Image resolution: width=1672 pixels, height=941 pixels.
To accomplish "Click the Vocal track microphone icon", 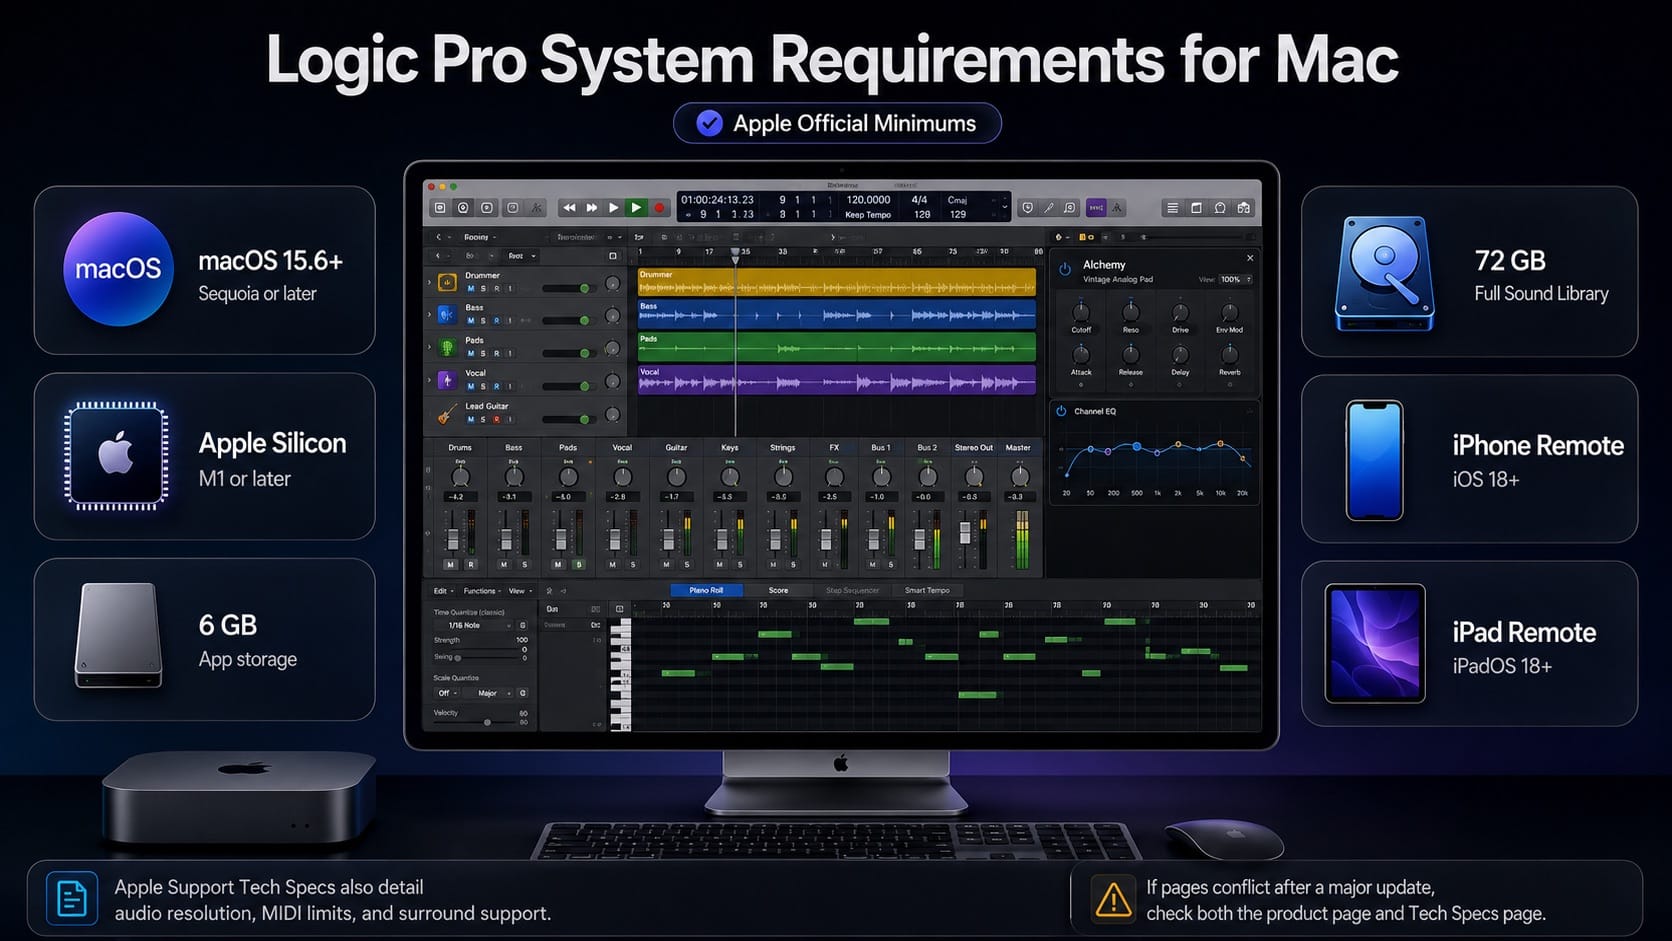I will [x=447, y=381].
